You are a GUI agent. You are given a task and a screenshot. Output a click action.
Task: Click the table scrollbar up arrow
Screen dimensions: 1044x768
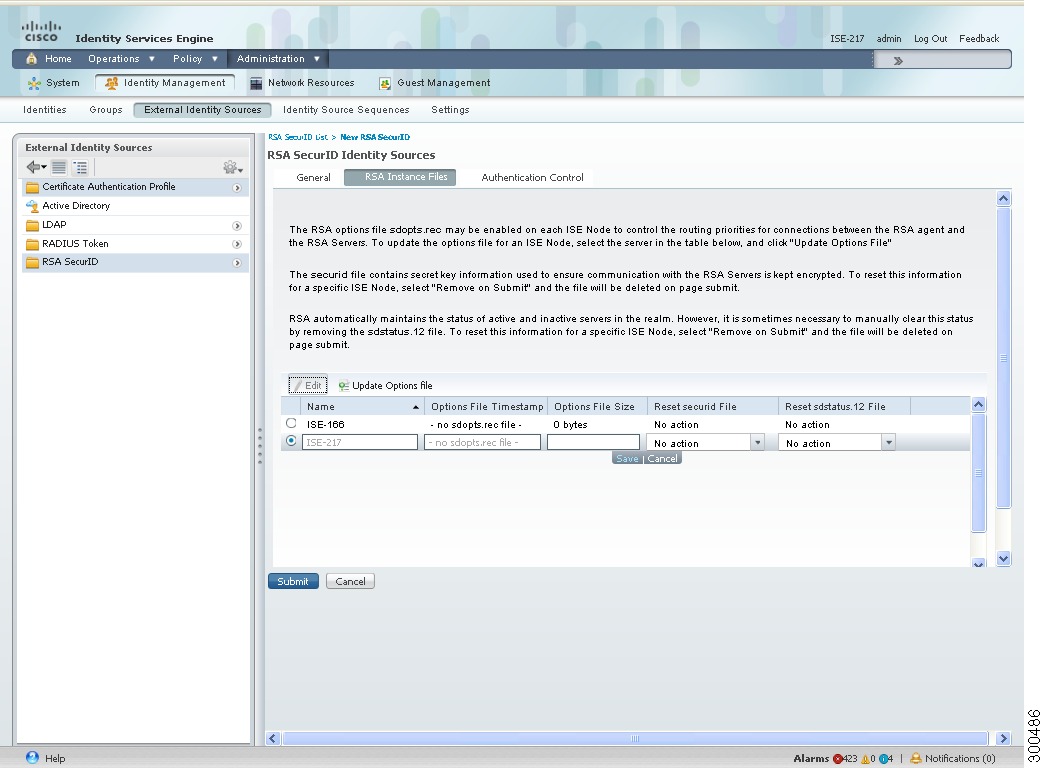(x=978, y=404)
